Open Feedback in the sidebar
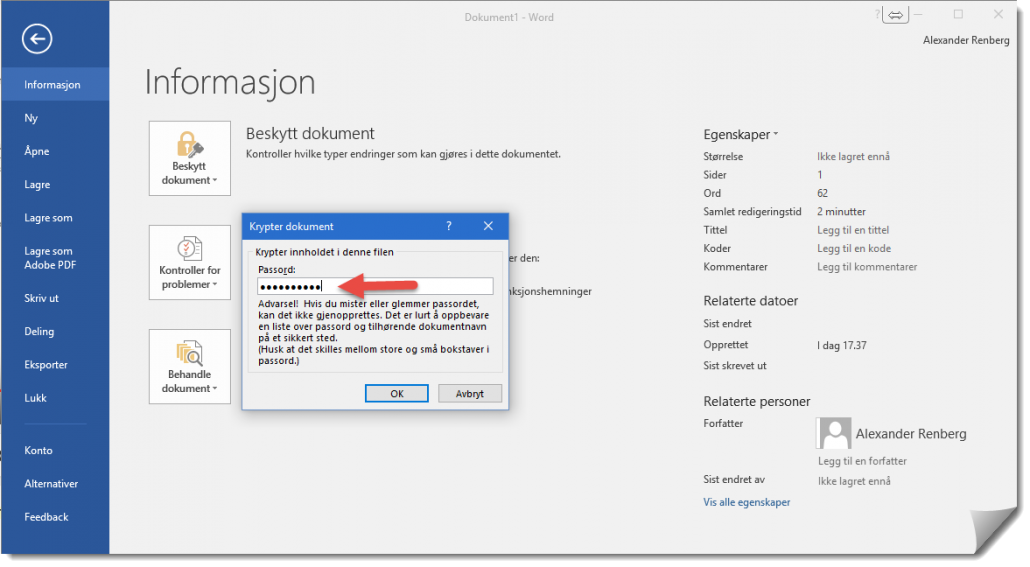1030x567 pixels. coord(55,517)
